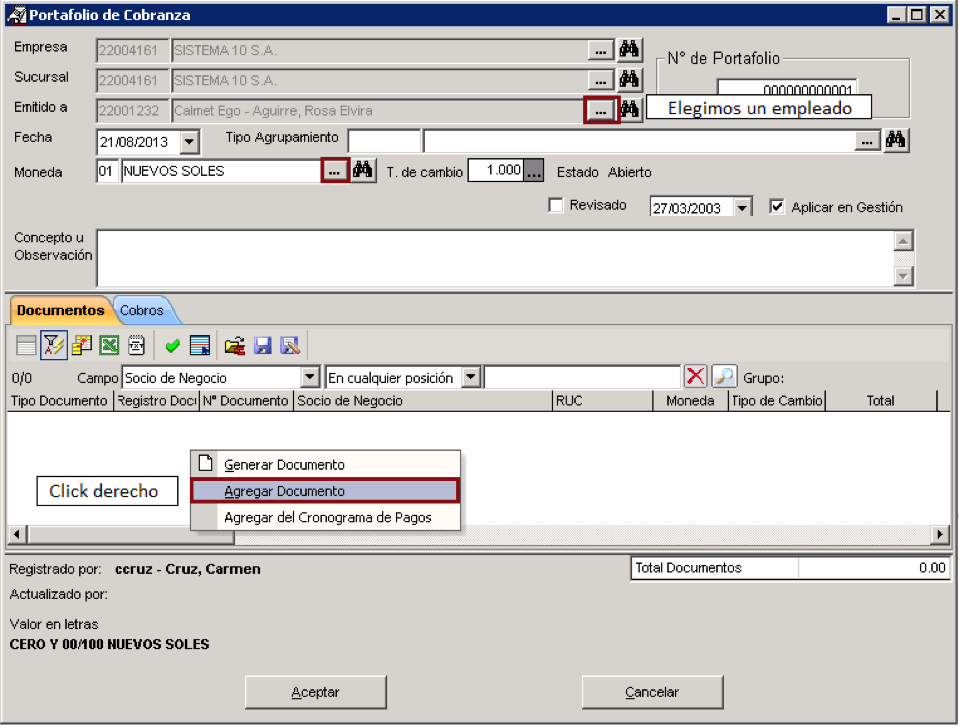Open the En cualquier posición dropdown
964x727 pixels.
(x=471, y=376)
